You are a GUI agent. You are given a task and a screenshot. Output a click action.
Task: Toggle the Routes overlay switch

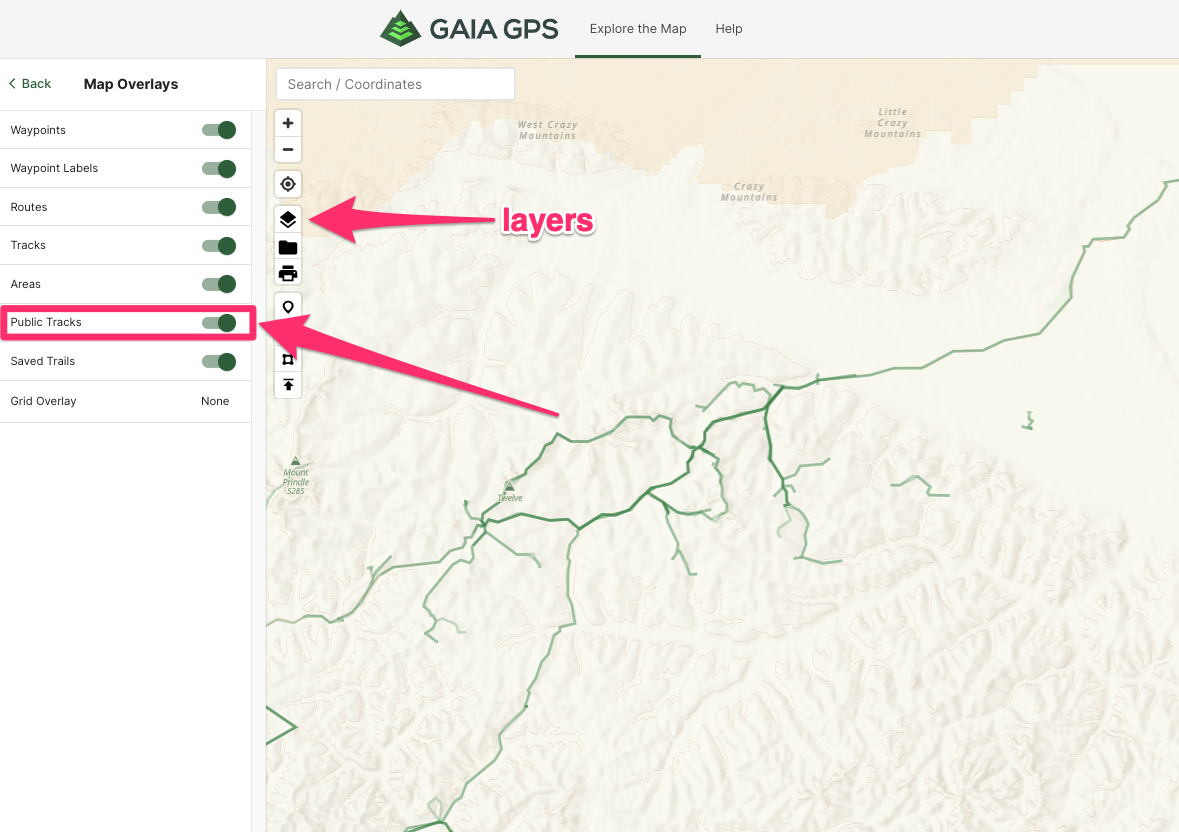click(219, 207)
